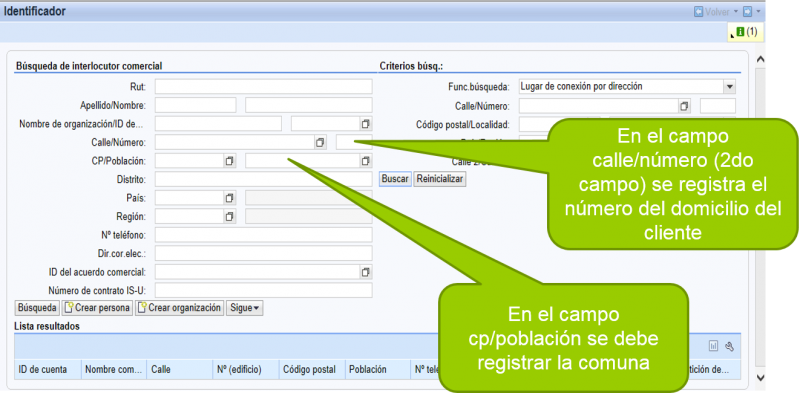The height and width of the screenshot is (393, 800).
Task: Open the results list chart icon
Action: point(713,347)
